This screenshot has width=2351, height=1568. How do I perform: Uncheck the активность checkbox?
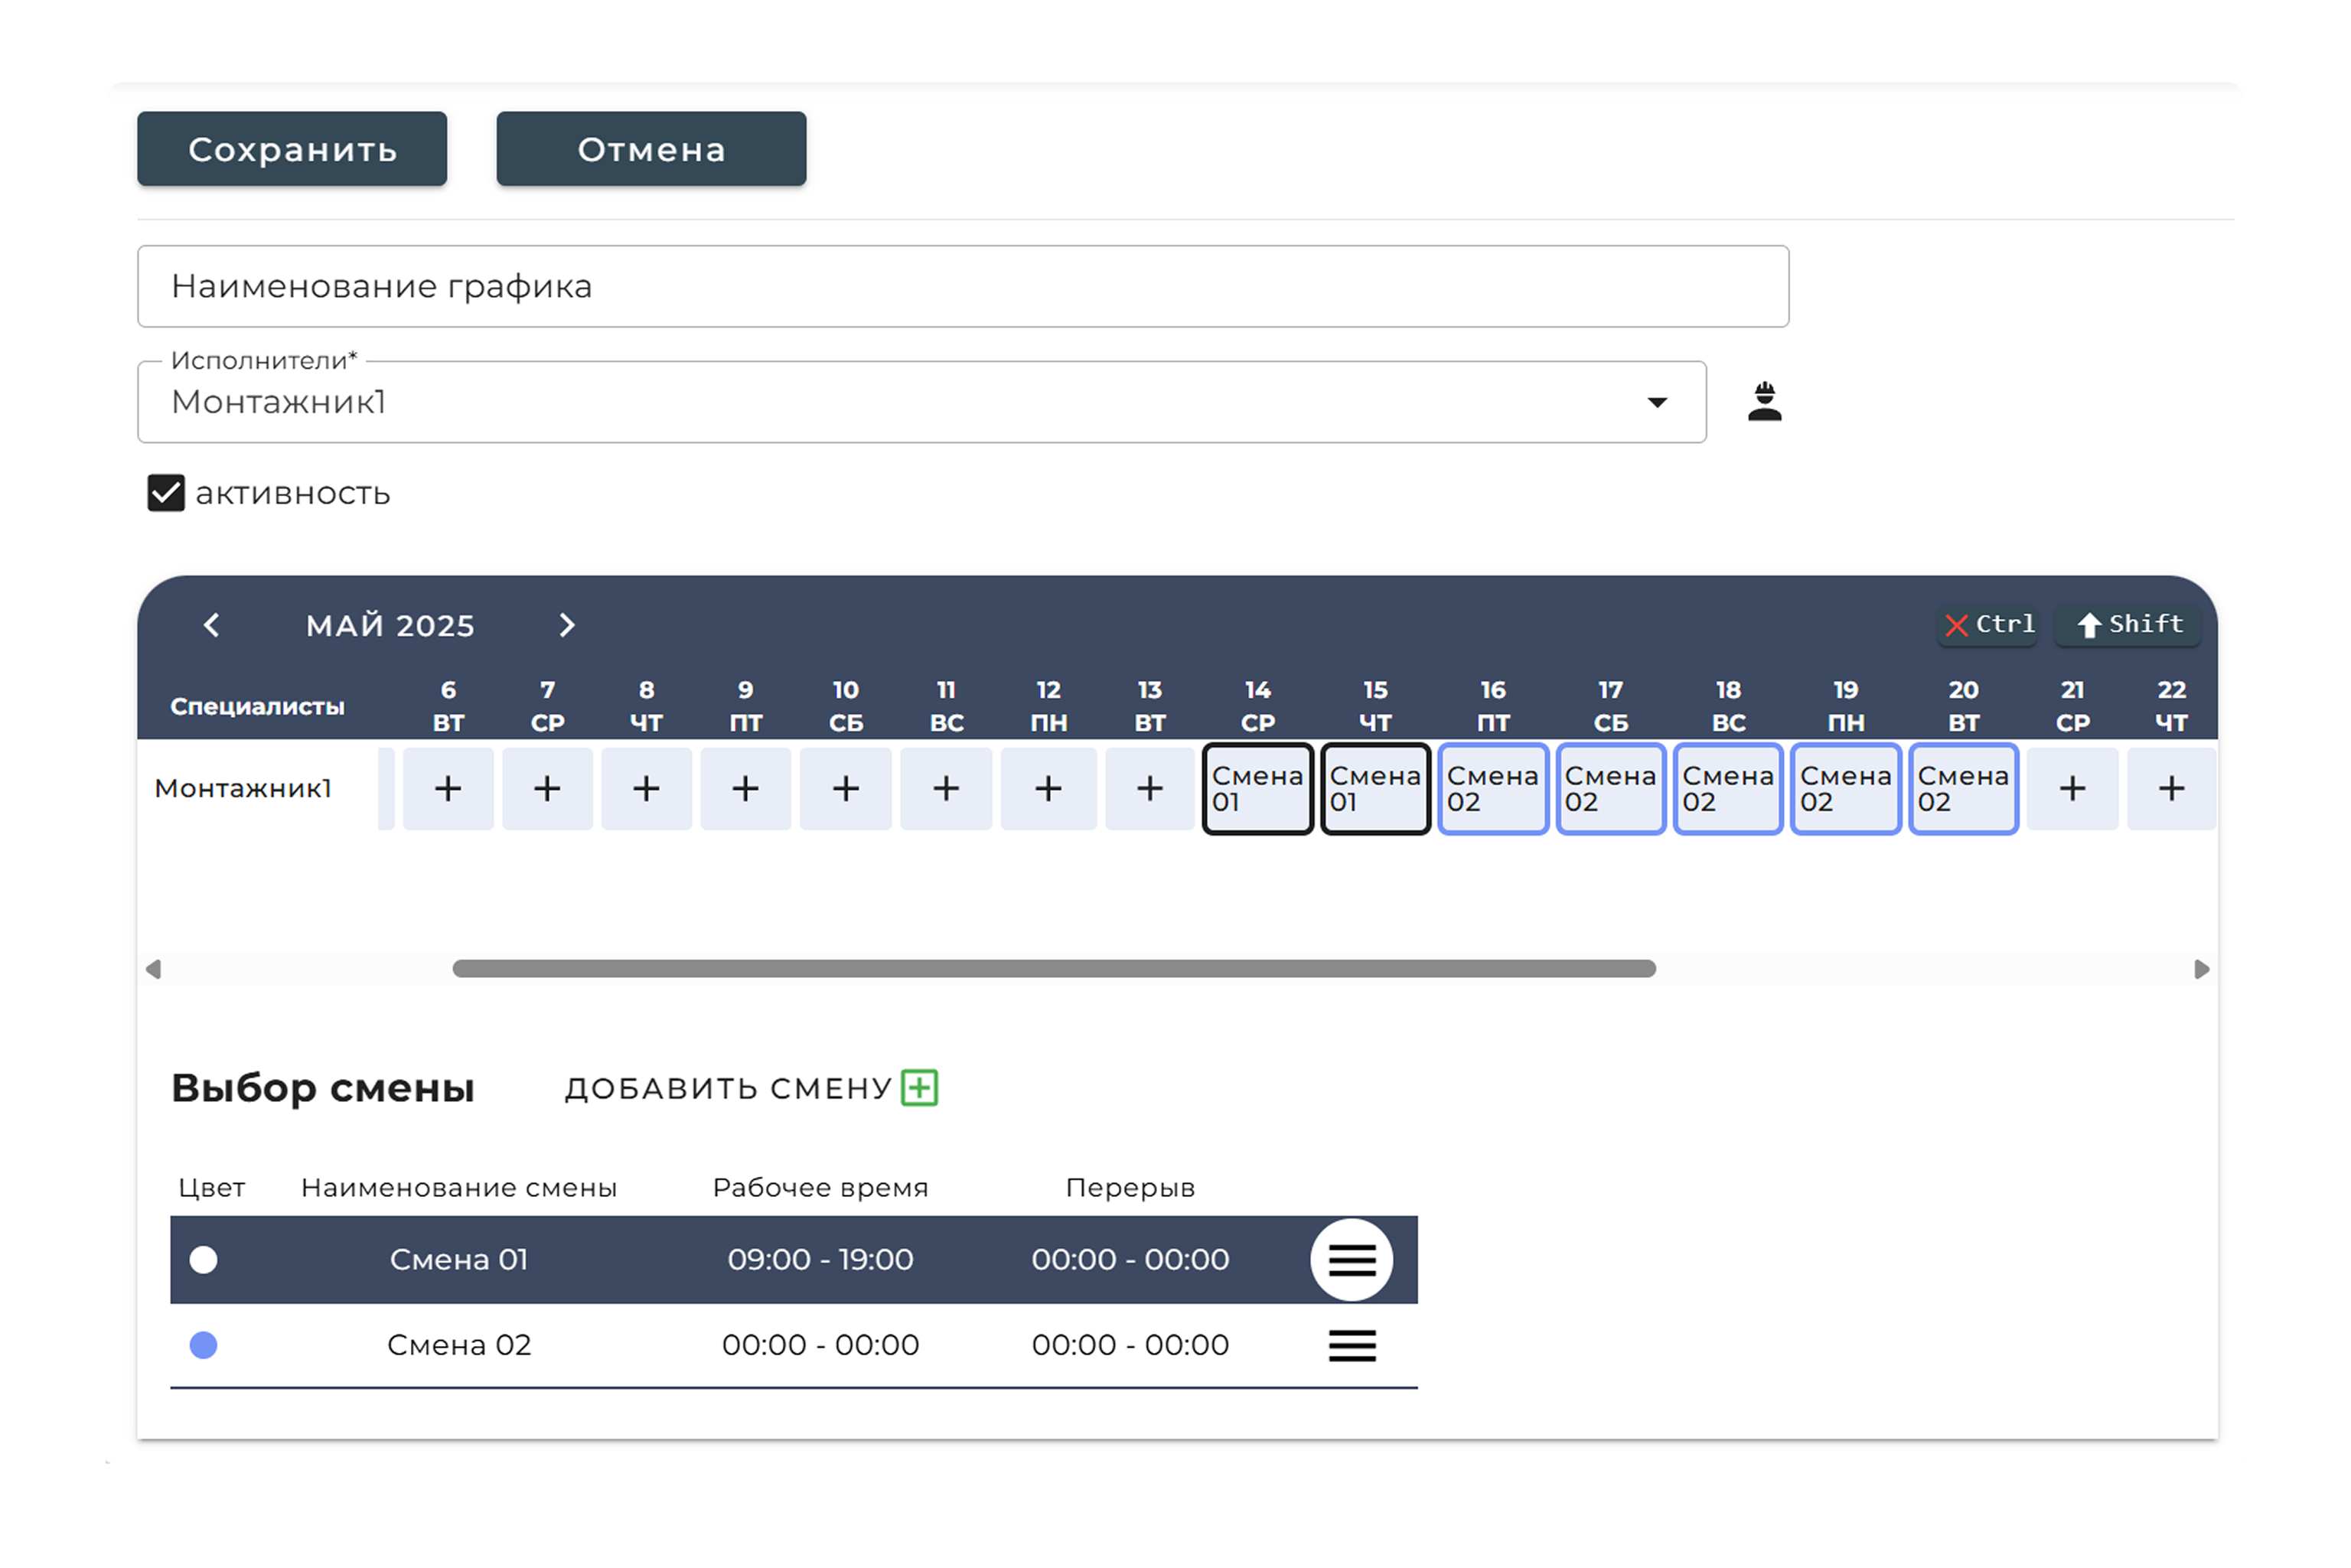click(x=166, y=493)
